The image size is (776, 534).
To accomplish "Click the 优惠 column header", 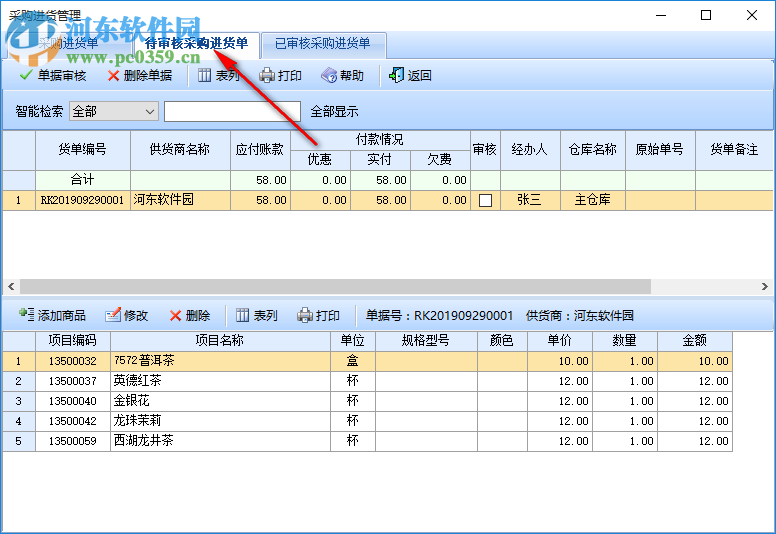I will (x=320, y=160).
